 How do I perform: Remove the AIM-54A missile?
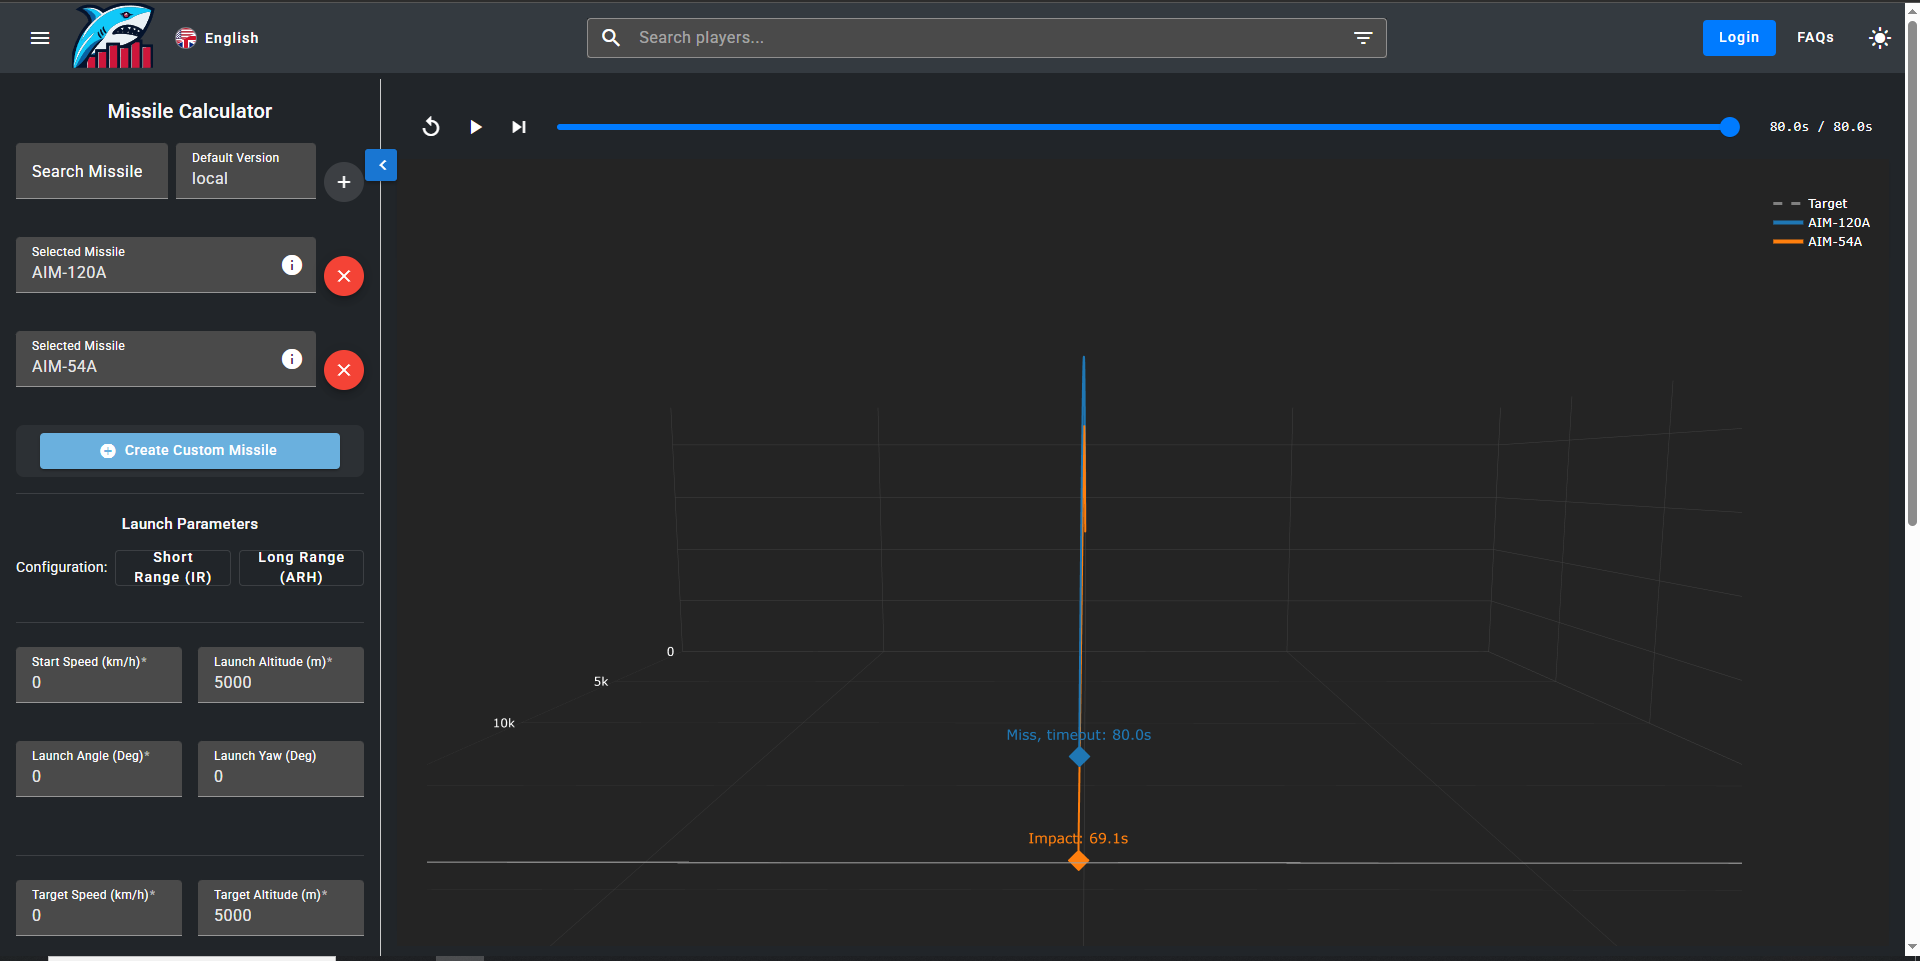pos(344,370)
